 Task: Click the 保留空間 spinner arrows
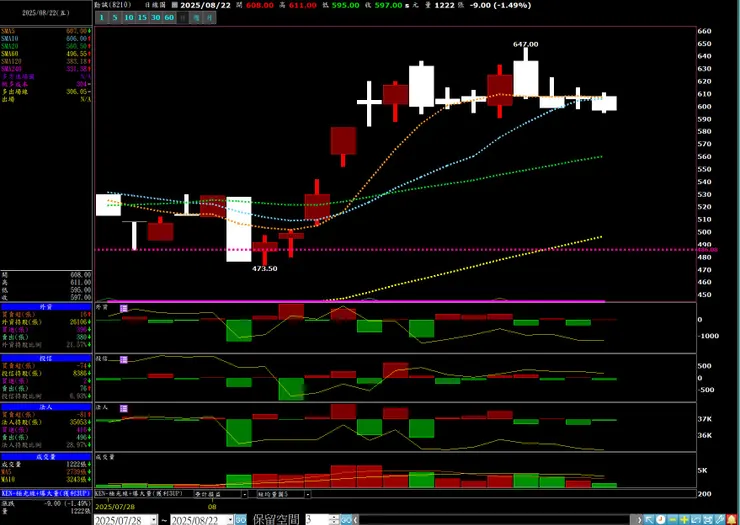[x=335, y=520]
